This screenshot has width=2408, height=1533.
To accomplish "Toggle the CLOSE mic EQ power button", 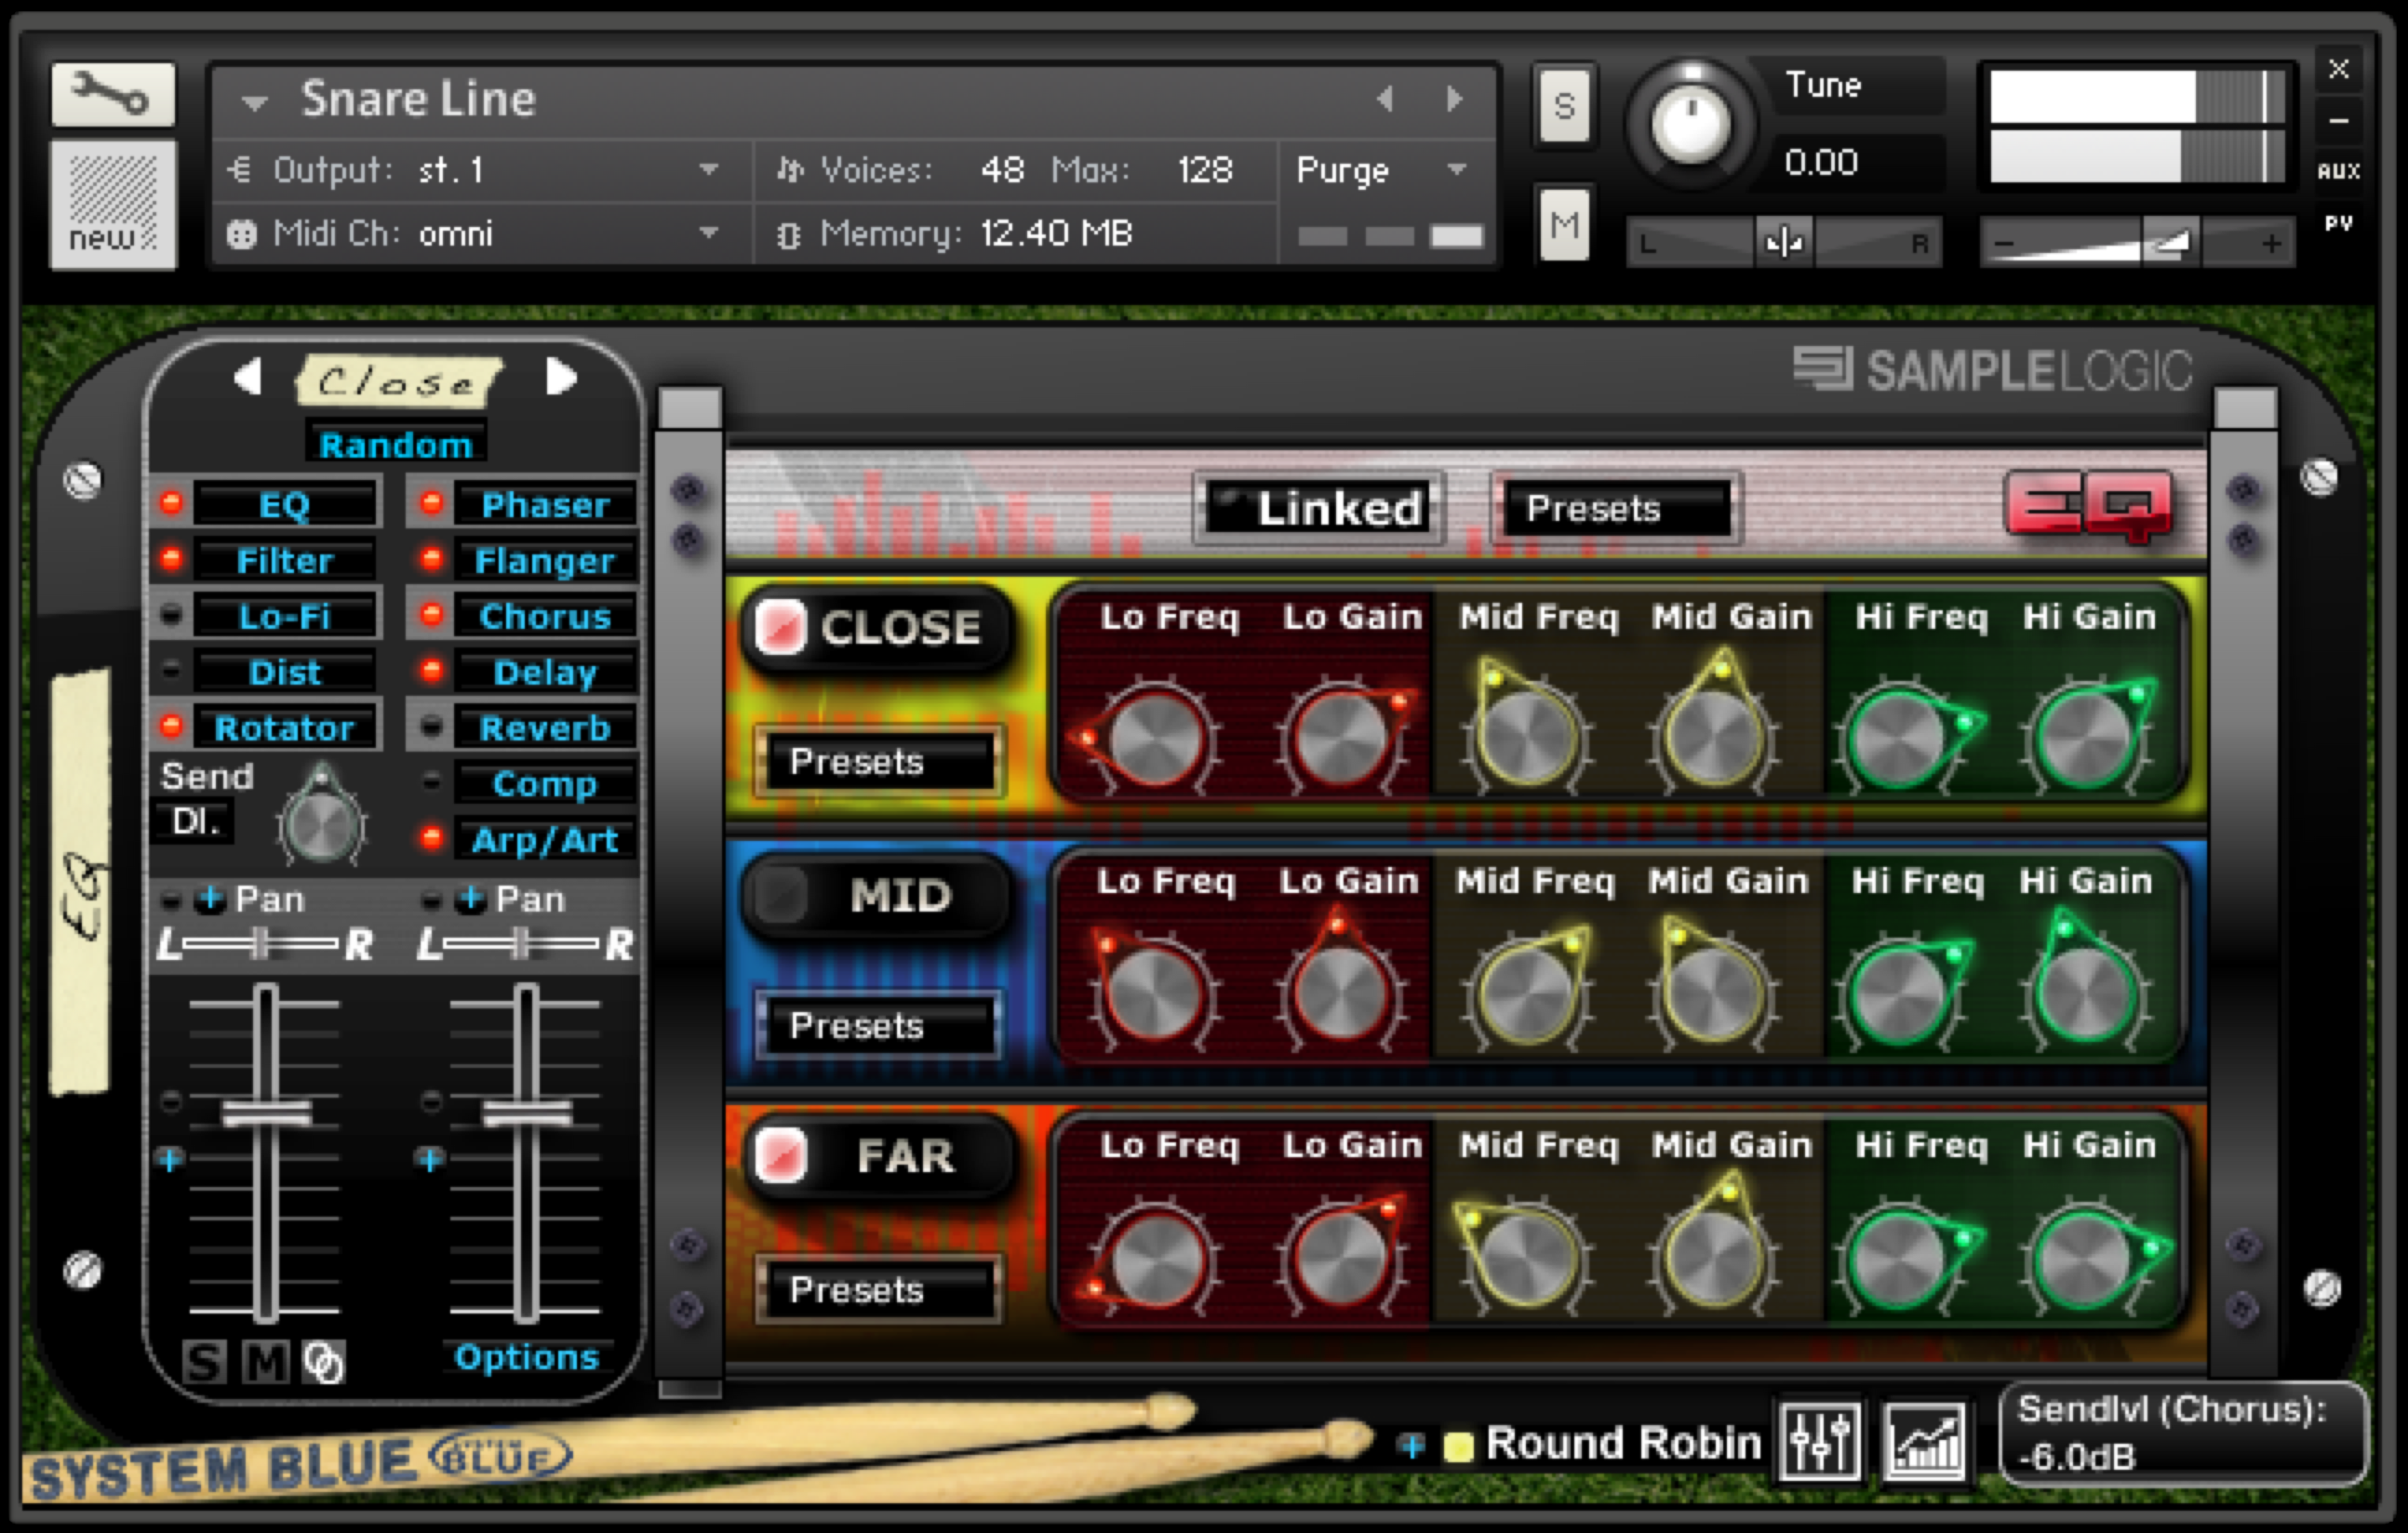I will pyautogui.click(x=779, y=627).
